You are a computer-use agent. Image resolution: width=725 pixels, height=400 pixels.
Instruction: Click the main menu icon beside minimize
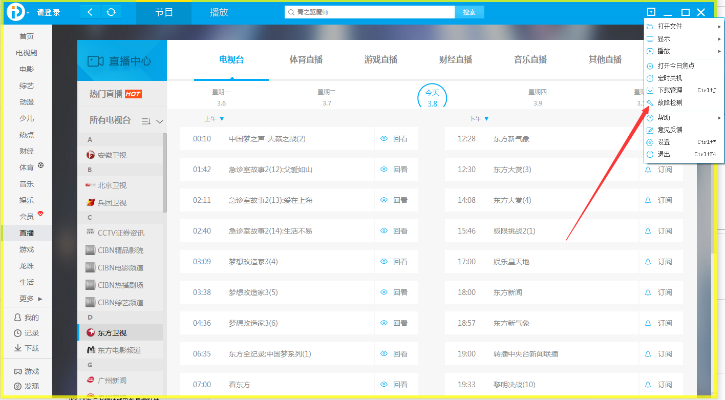(651, 12)
